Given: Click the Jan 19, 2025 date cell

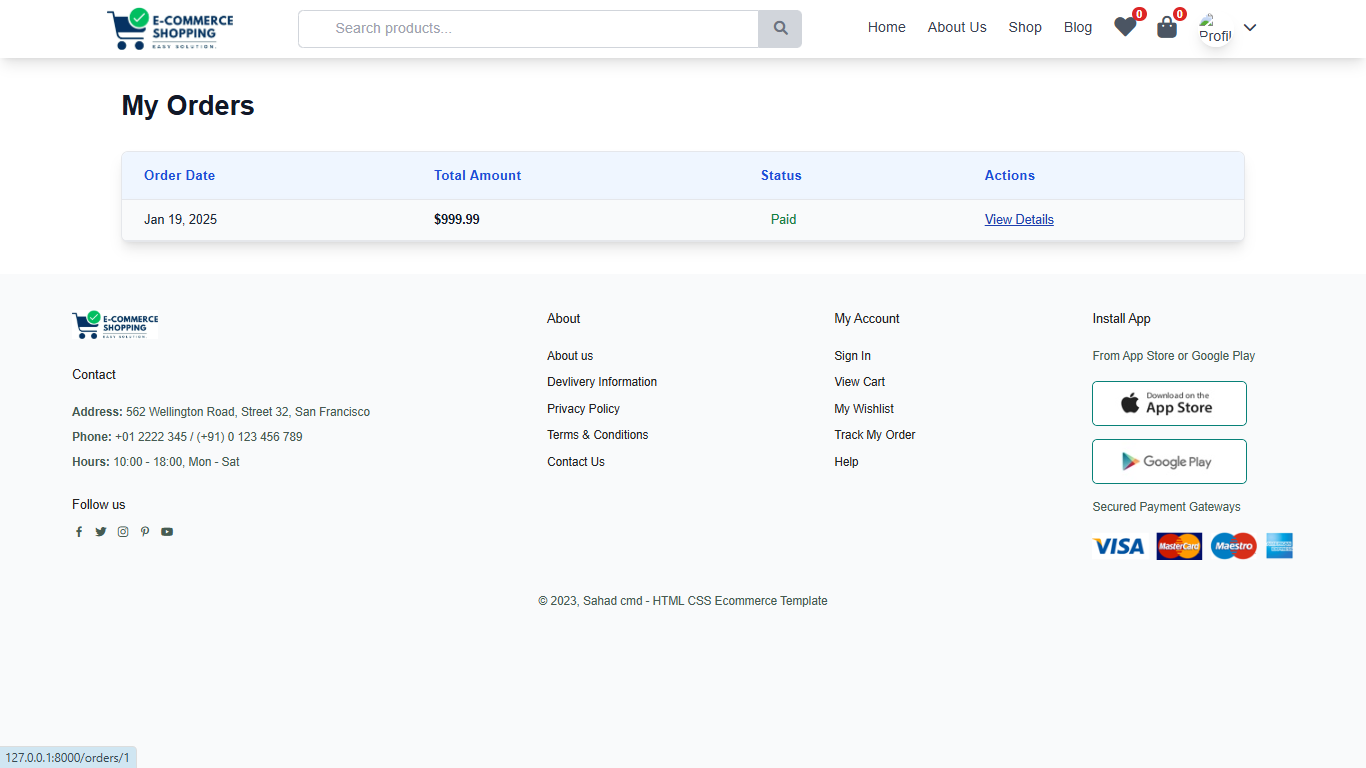Looking at the screenshot, I should 181,220.
